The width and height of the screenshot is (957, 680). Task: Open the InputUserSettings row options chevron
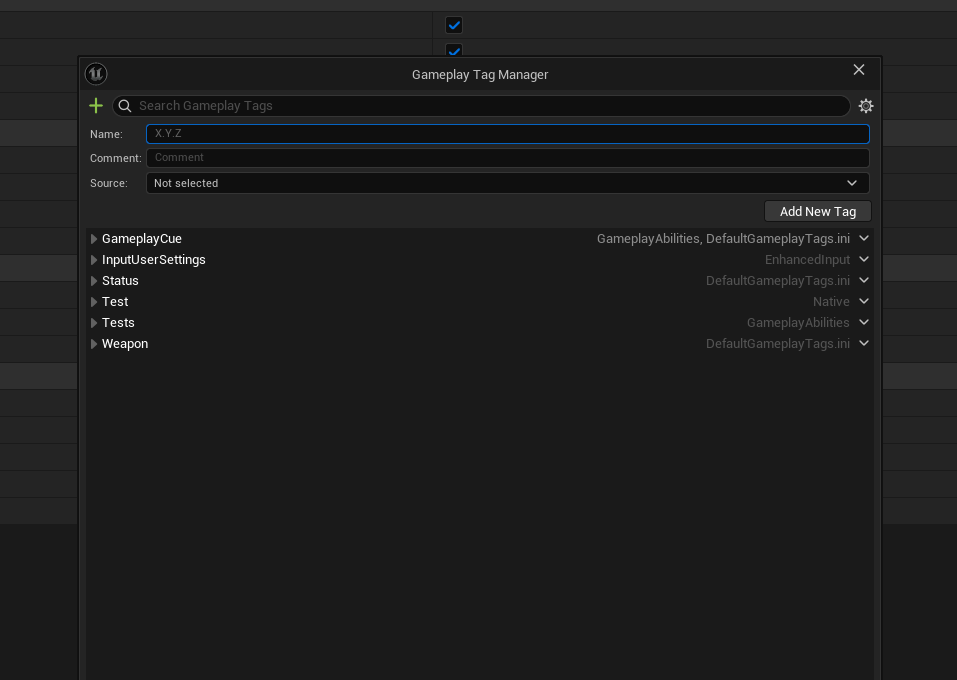click(864, 259)
